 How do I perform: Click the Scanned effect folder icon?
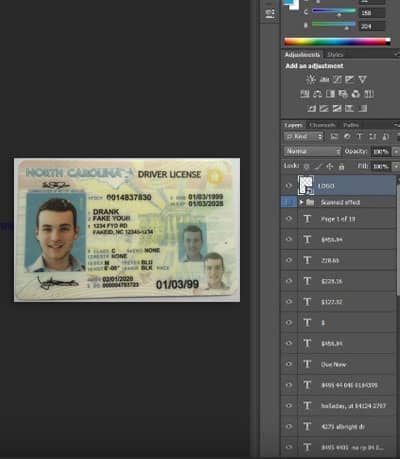coord(310,202)
